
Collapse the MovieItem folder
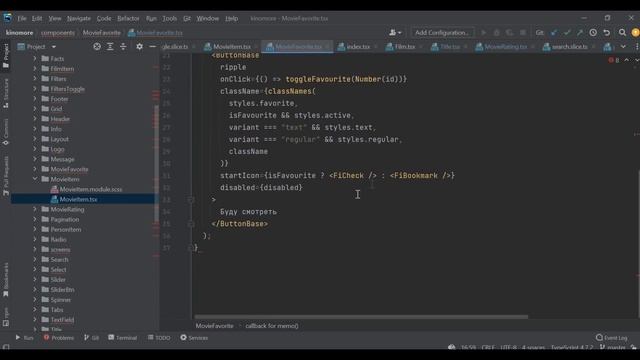tap(35, 179)
